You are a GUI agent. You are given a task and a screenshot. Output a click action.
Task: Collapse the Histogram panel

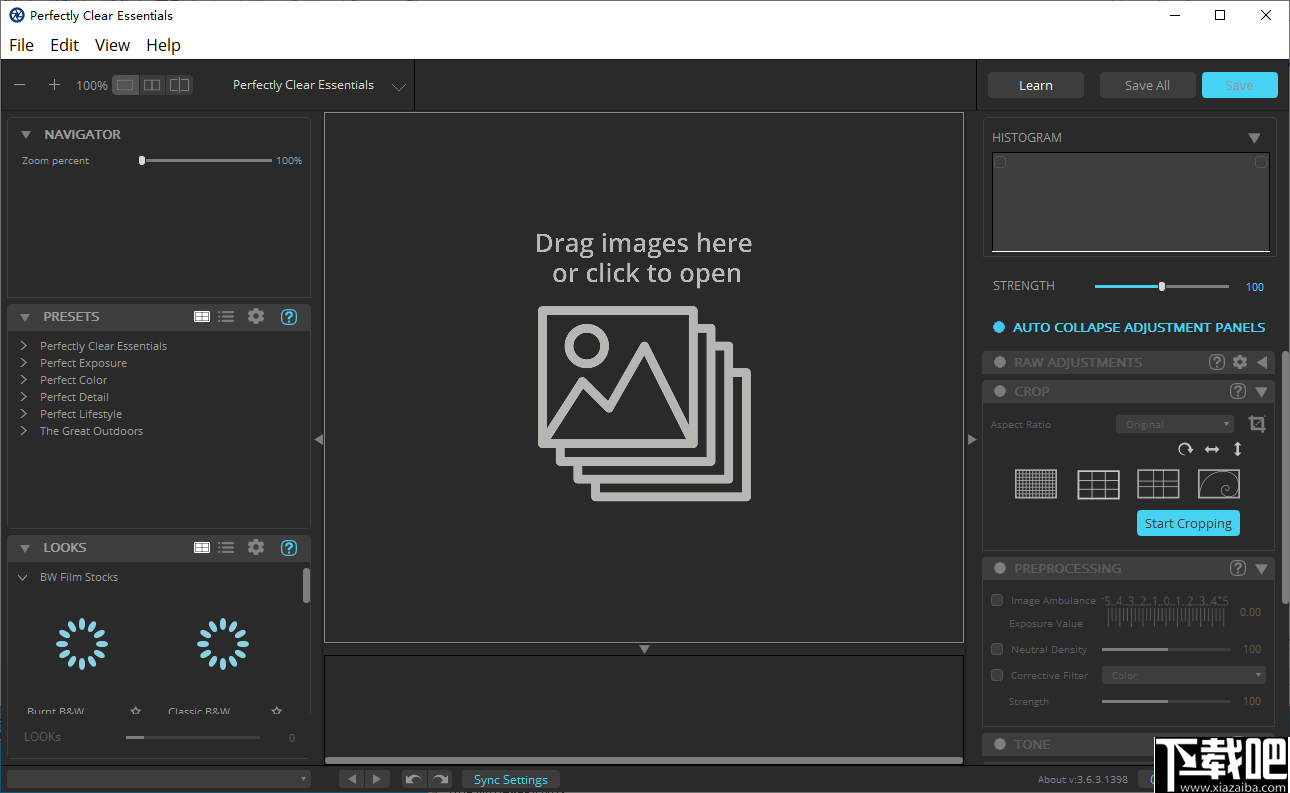tap(1254, 138)
